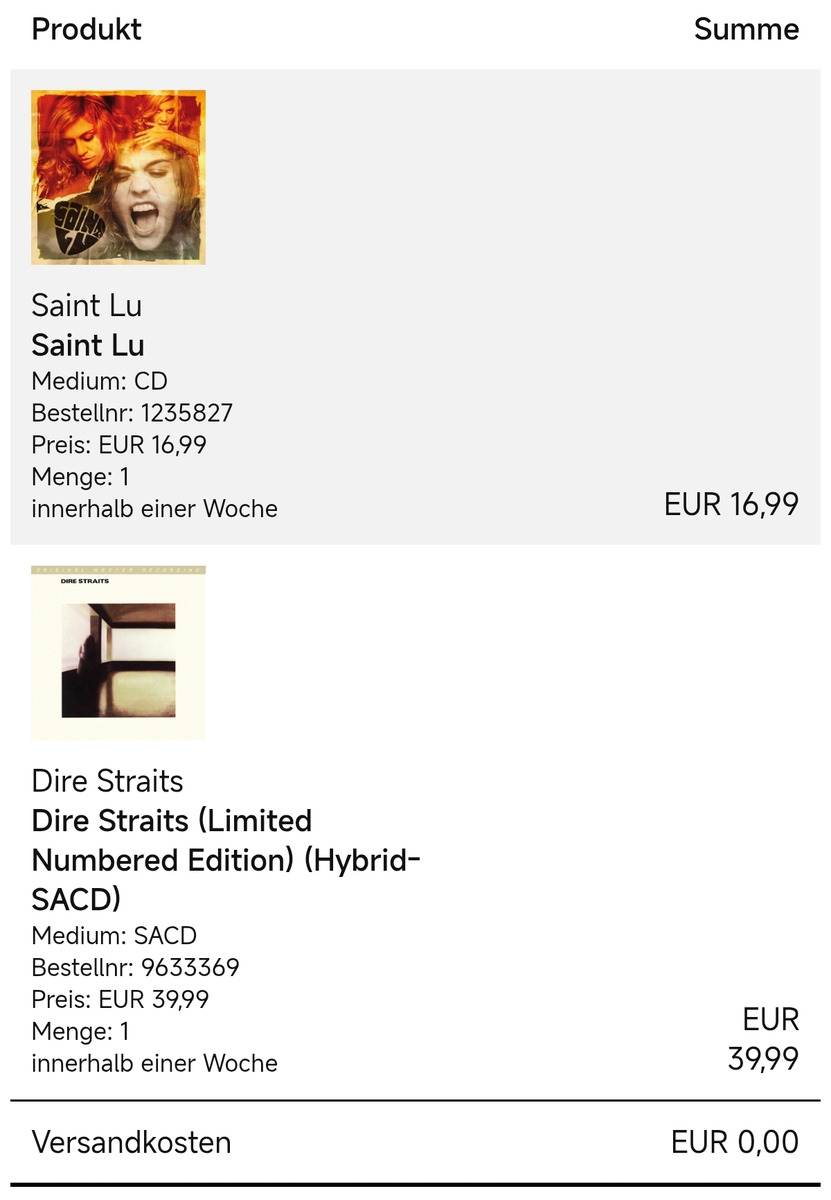Viewport: 831px width, 1200px height.
Task: Click the Produkt column header
Action: [87, 30]
